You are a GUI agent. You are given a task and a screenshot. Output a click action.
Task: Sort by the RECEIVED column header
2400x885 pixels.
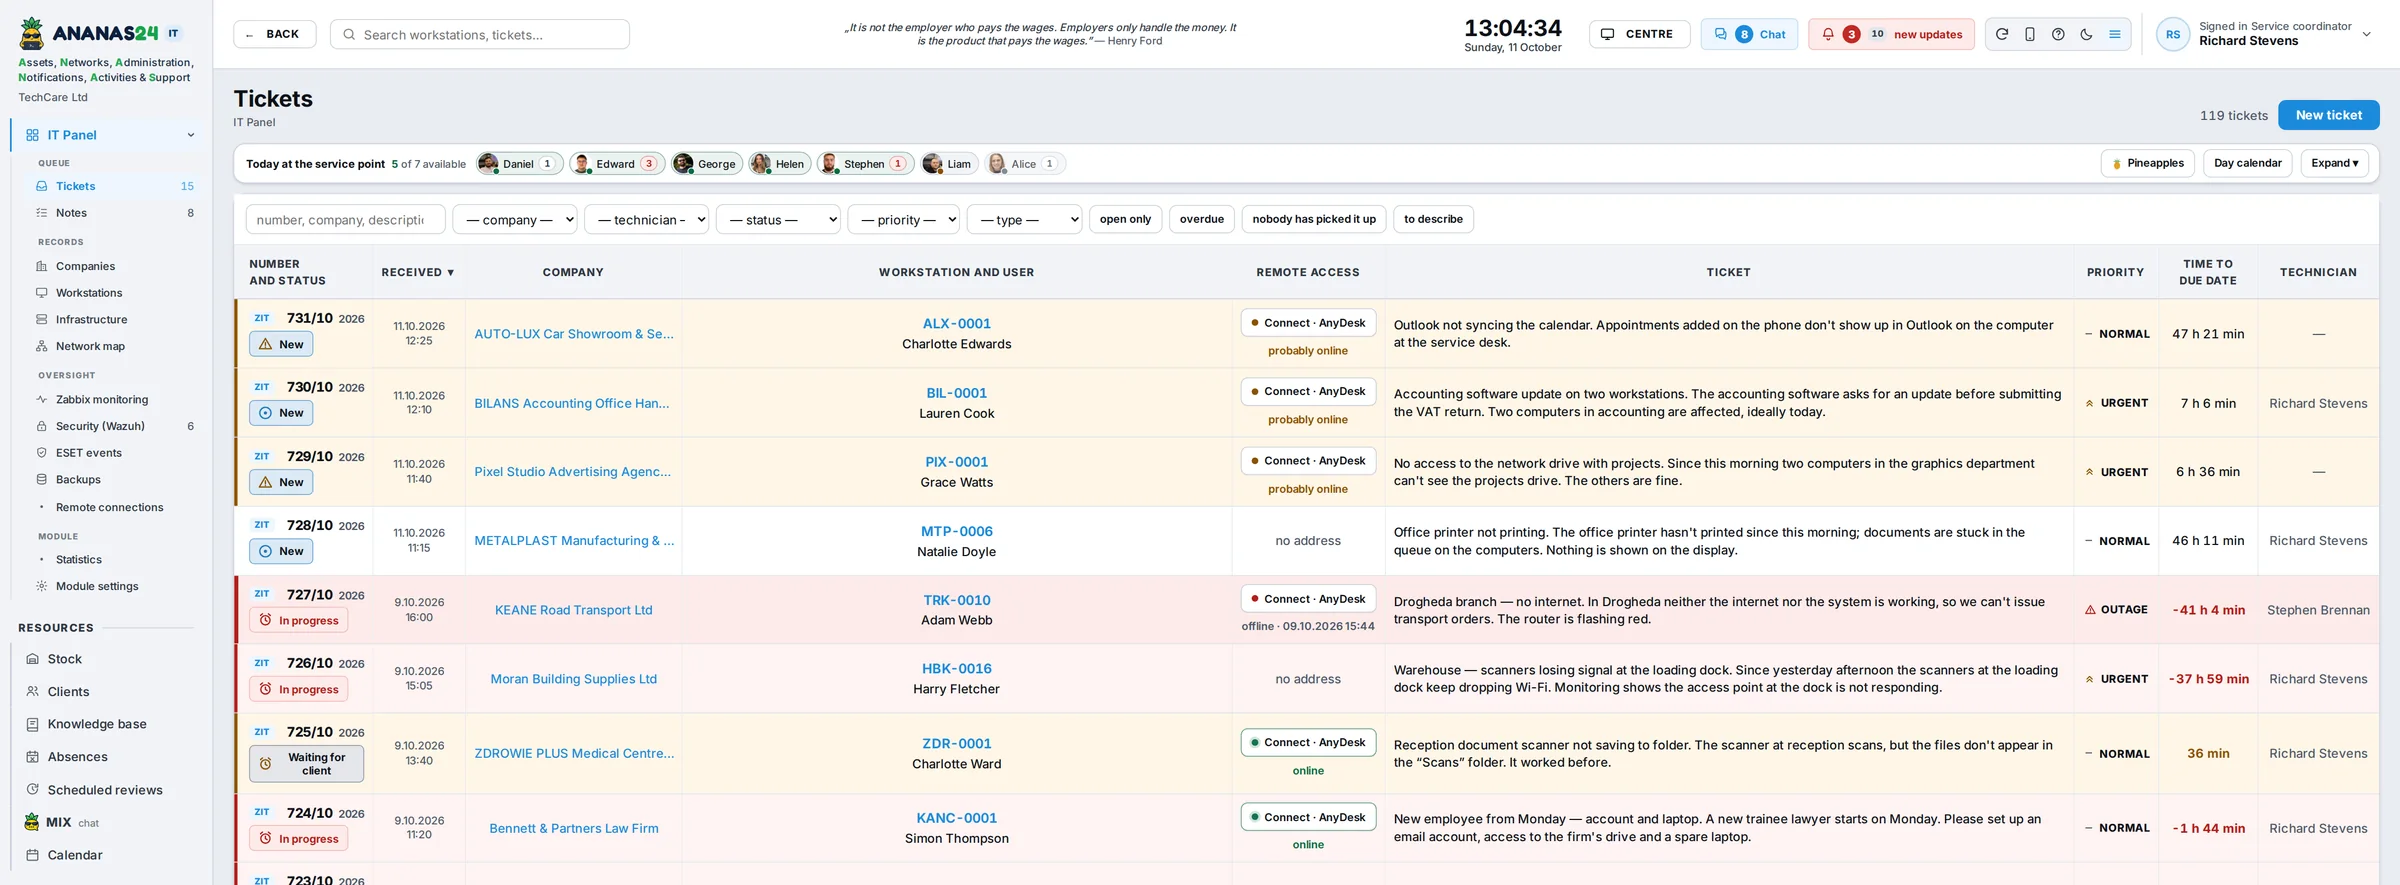417,272
